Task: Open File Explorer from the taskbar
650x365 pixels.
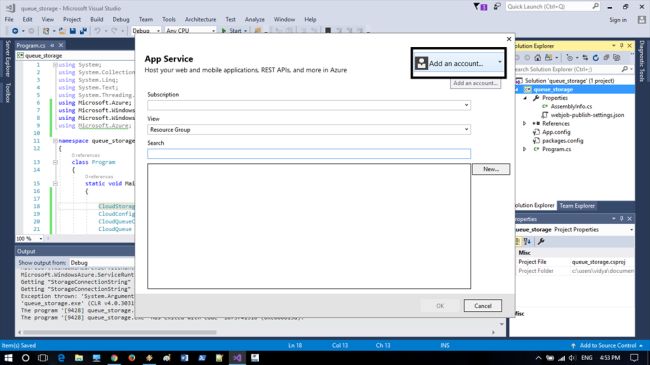Action: (79, 358)
